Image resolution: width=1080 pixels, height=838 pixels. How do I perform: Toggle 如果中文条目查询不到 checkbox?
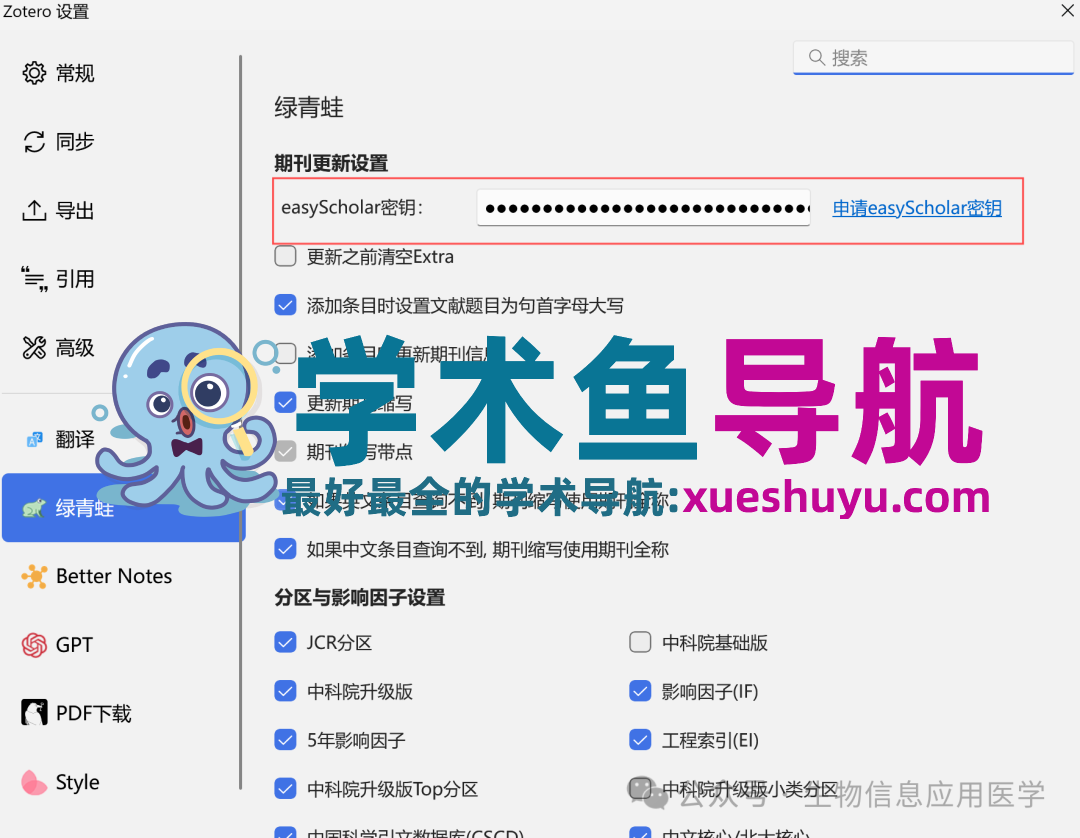[285, 549]
